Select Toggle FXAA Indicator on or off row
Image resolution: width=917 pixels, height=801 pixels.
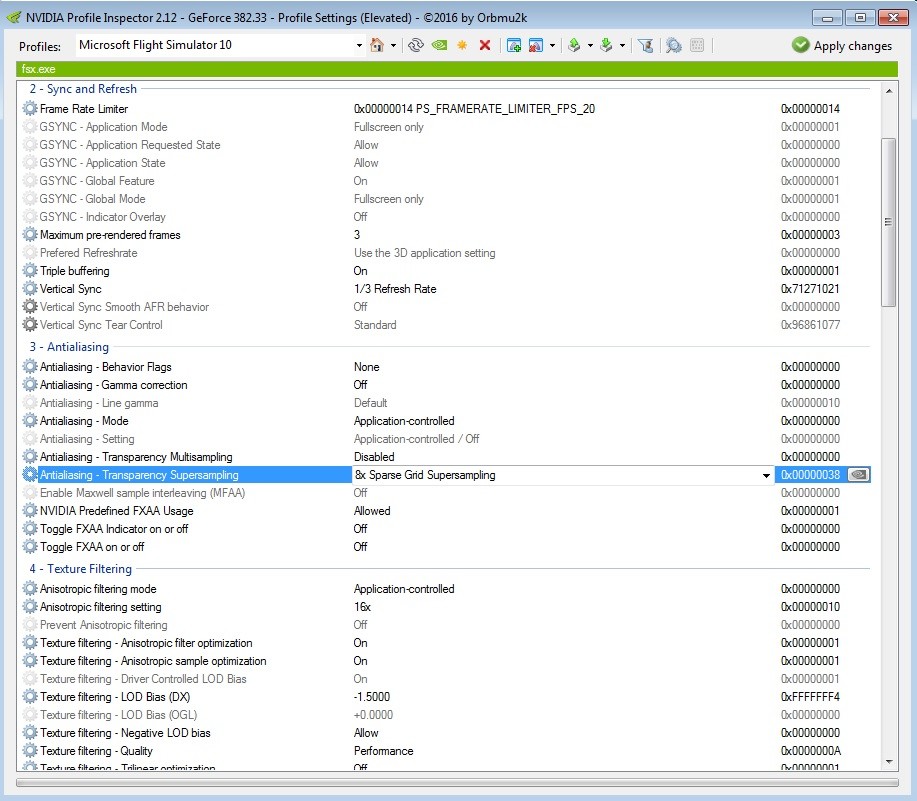[446, 529]
